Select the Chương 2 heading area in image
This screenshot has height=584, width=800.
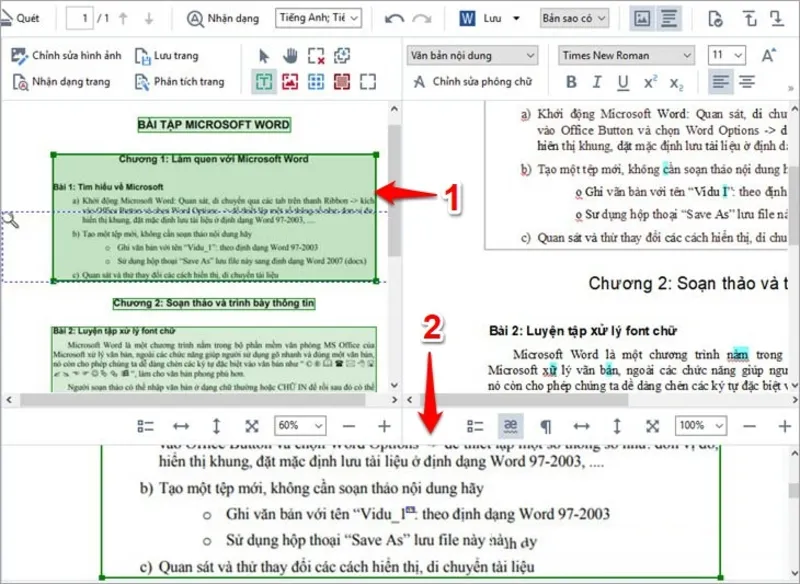point(214,303)
